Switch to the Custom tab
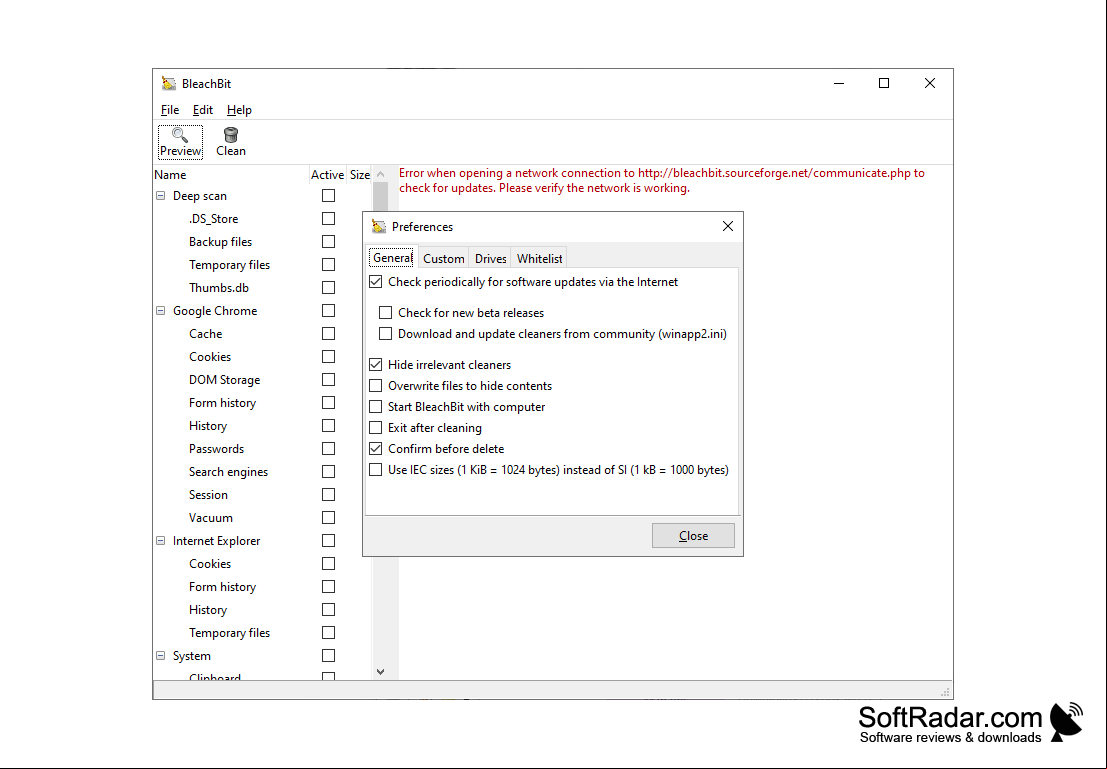 point(443,258)
